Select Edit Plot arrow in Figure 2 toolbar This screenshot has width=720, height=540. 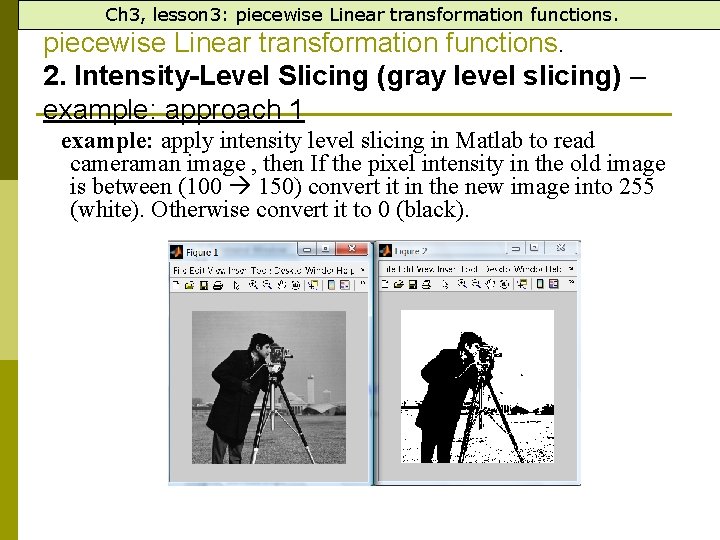(x=446, y=285)
